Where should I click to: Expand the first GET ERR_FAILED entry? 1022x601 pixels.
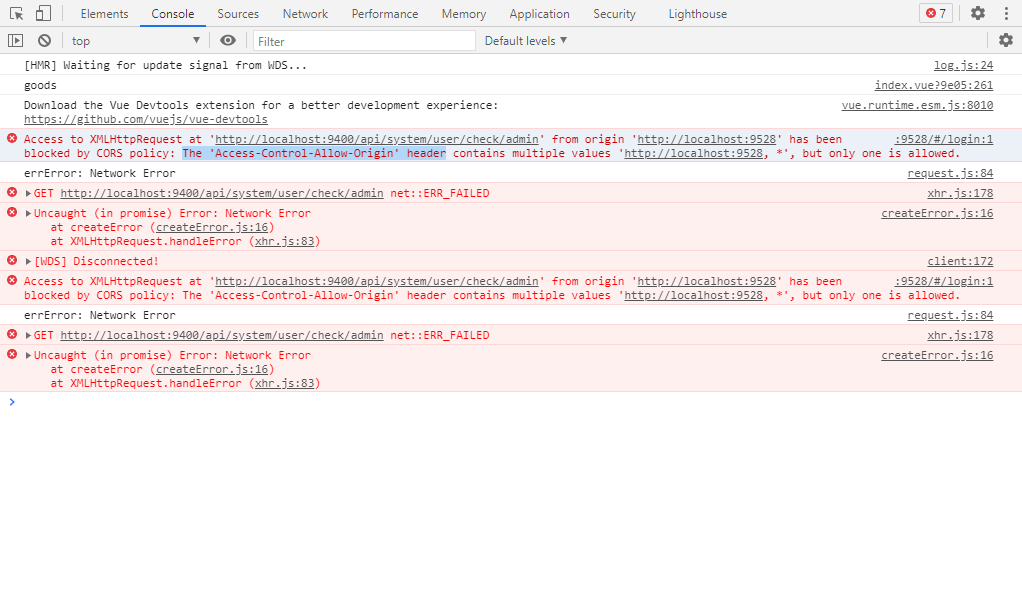pyautogui.click(x=29, y=194)
